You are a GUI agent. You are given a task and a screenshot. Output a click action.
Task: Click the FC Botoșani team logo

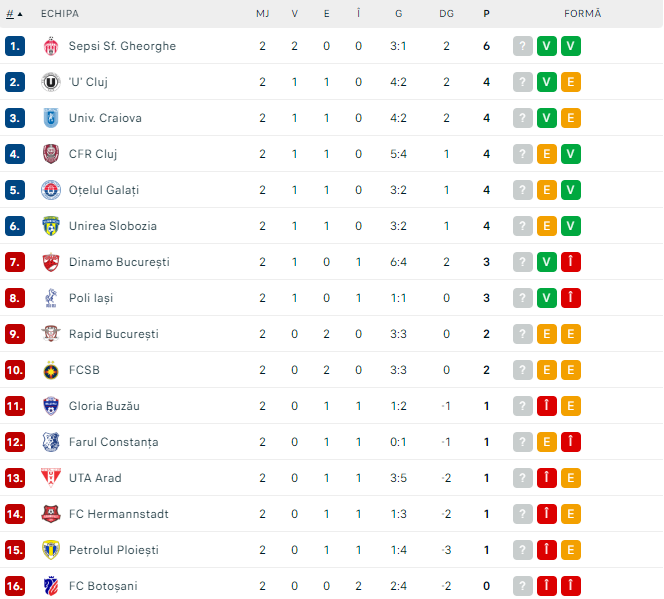pos(51,586)
